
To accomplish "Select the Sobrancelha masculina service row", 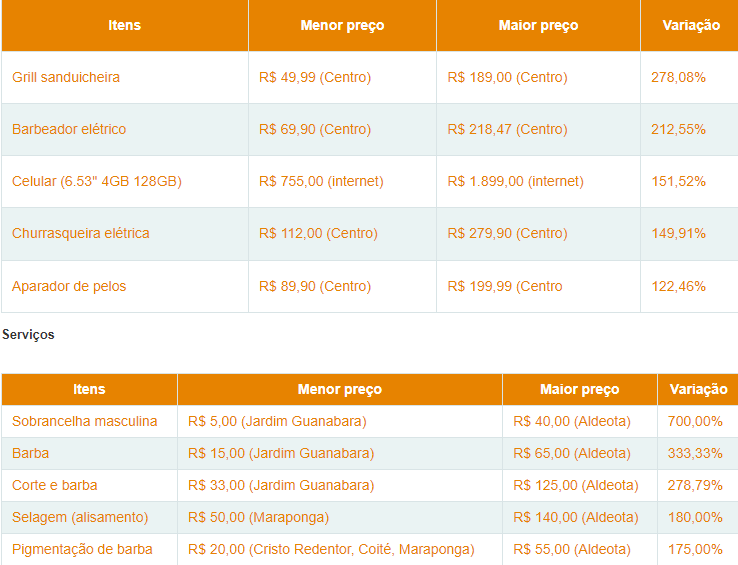I will pos(85,421).
